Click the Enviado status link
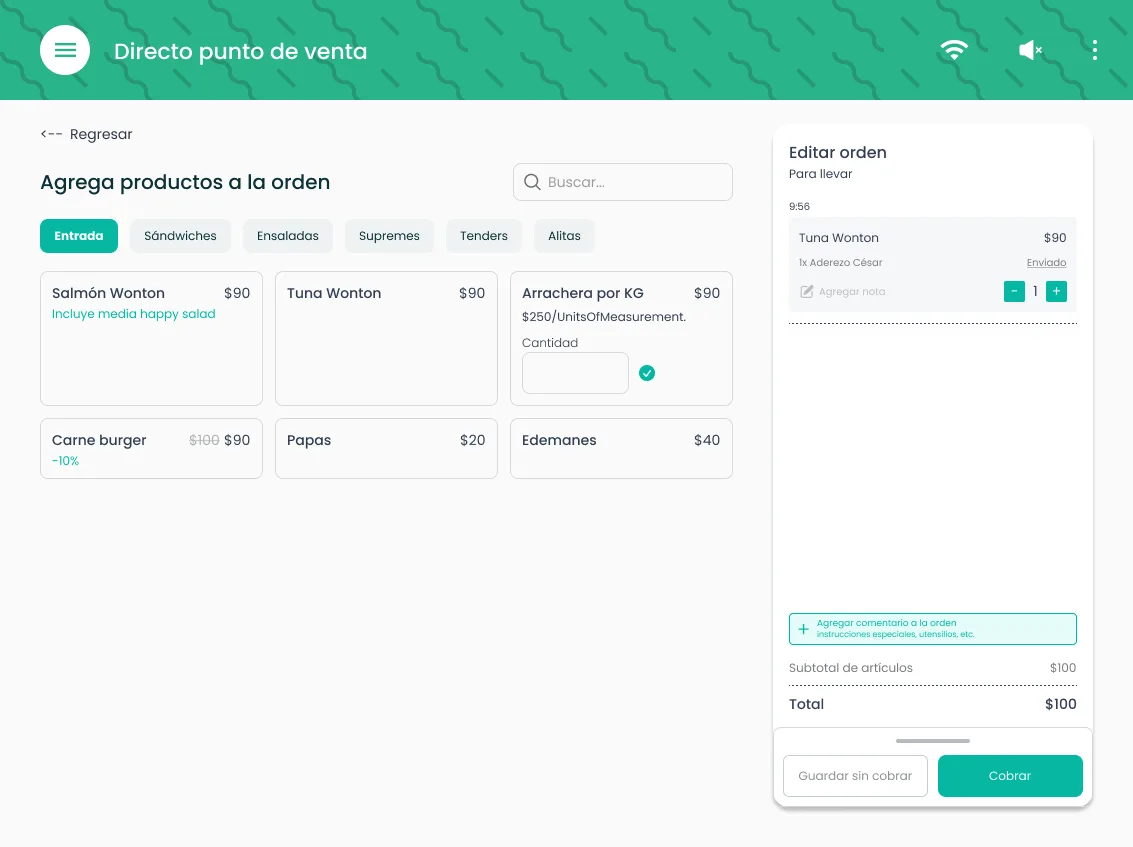Screen dimensions: 1133x847 [x=1046, y=262]
